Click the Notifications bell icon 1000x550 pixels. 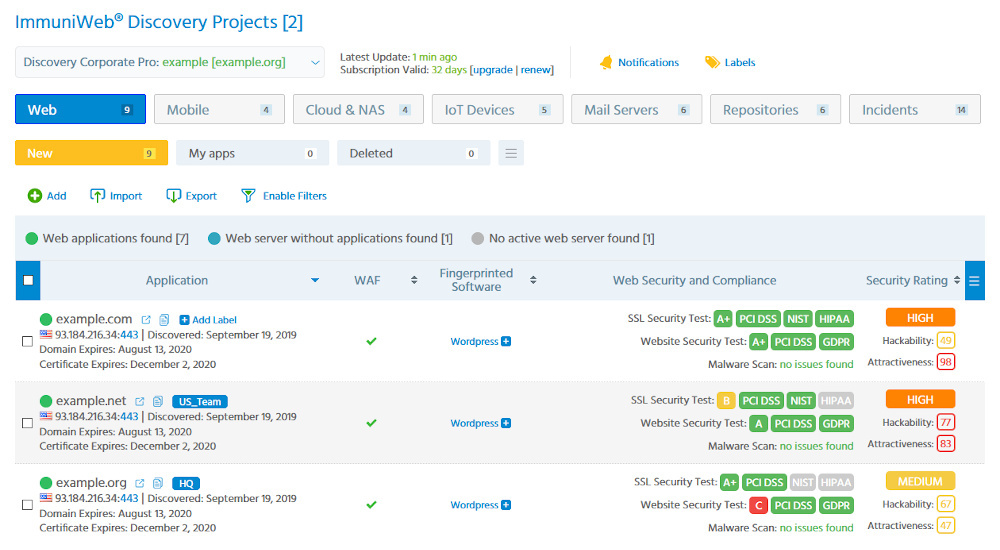coord(605,62)
